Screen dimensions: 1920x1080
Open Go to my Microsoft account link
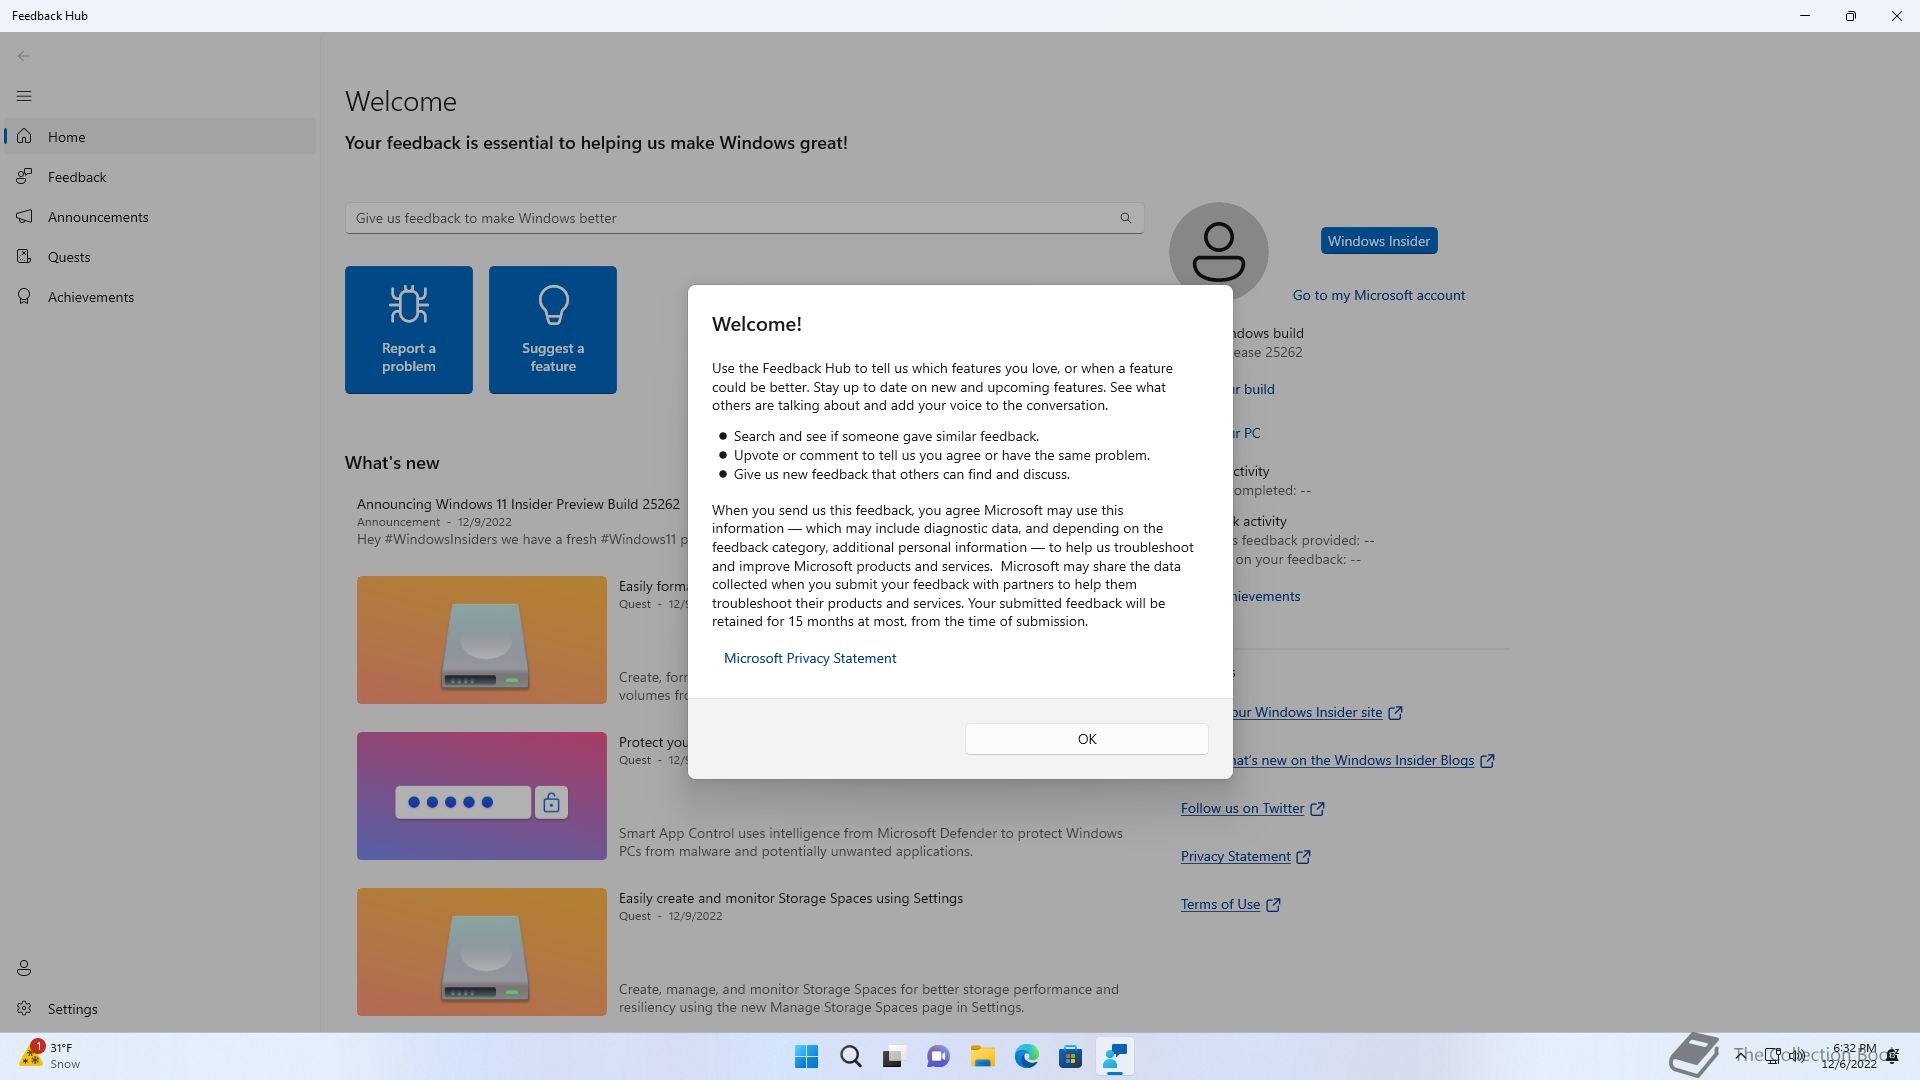[x=1378, y=295]
